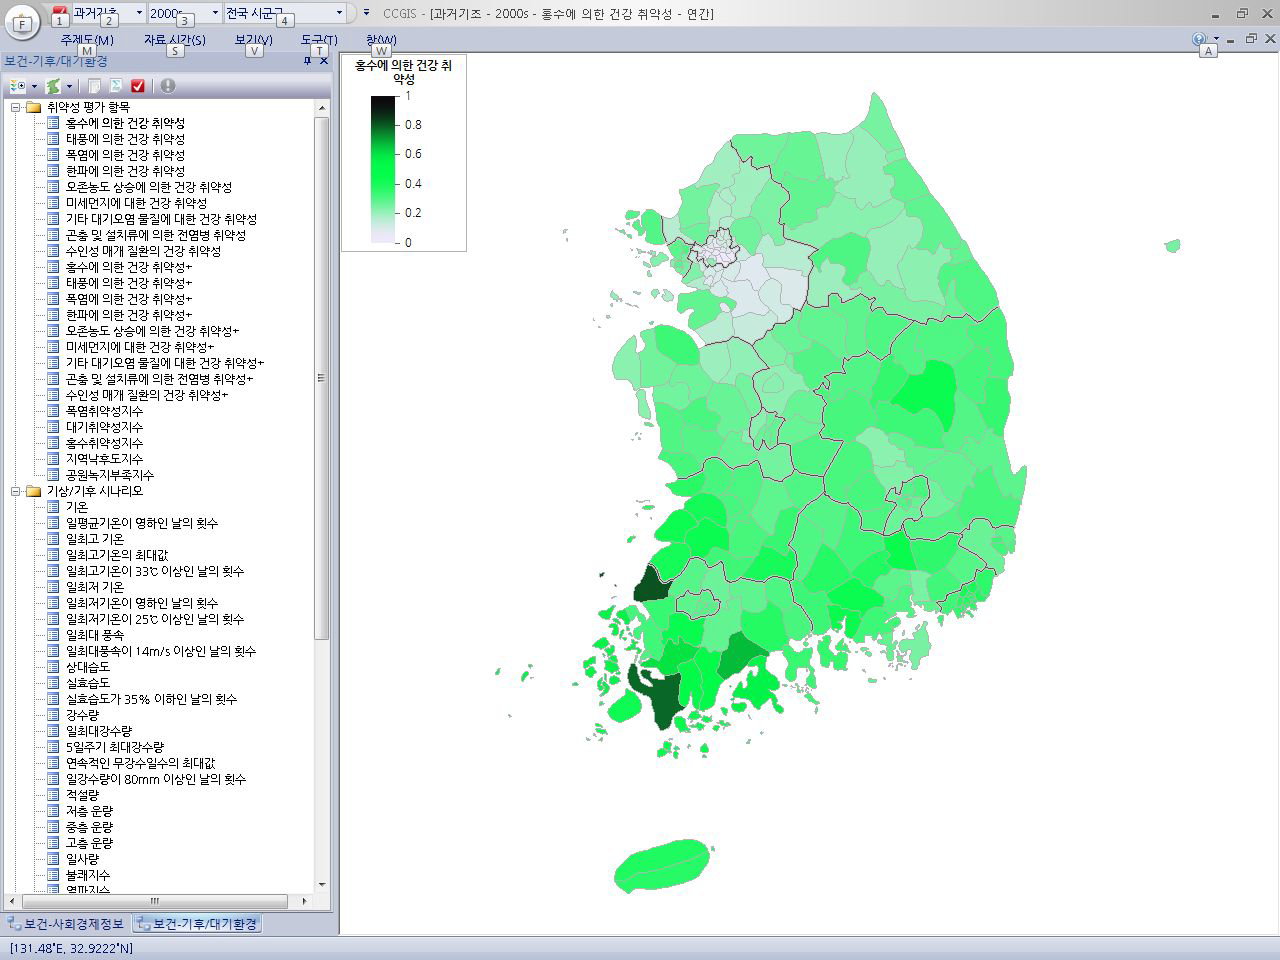
Task: Open the round application menu button
Action: coord(22,20)
